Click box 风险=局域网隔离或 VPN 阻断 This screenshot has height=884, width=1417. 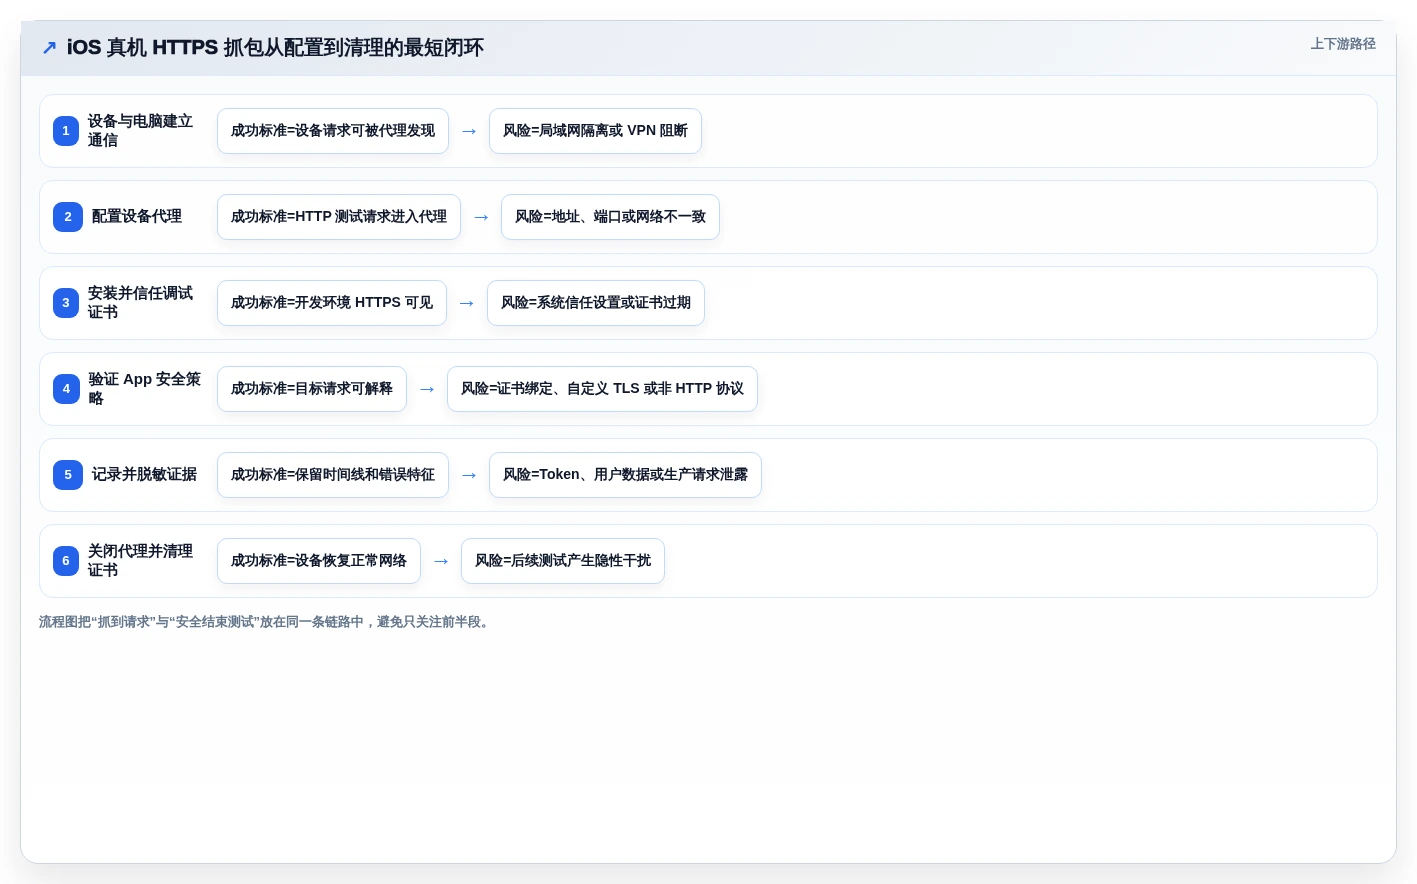point(595,131)
